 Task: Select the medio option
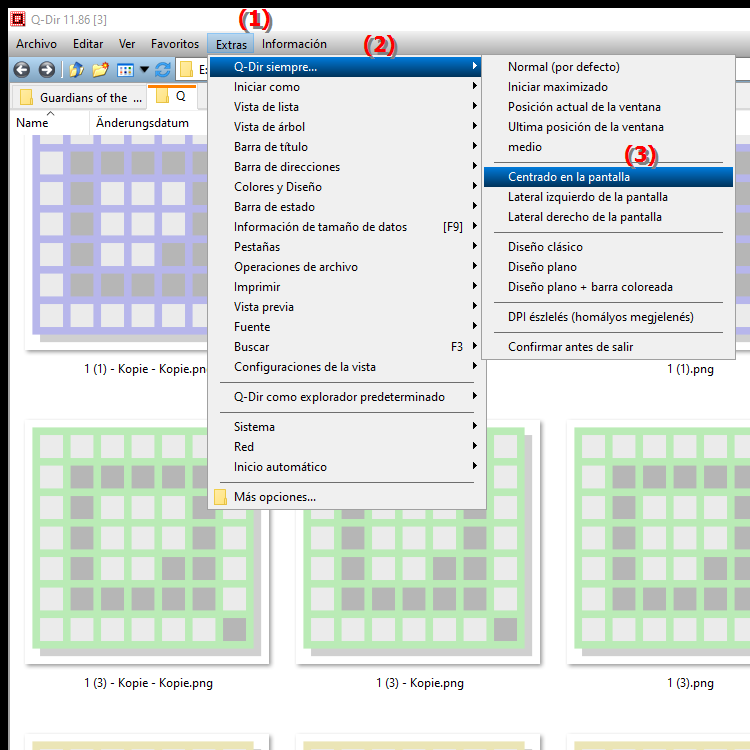click(608, 147)
